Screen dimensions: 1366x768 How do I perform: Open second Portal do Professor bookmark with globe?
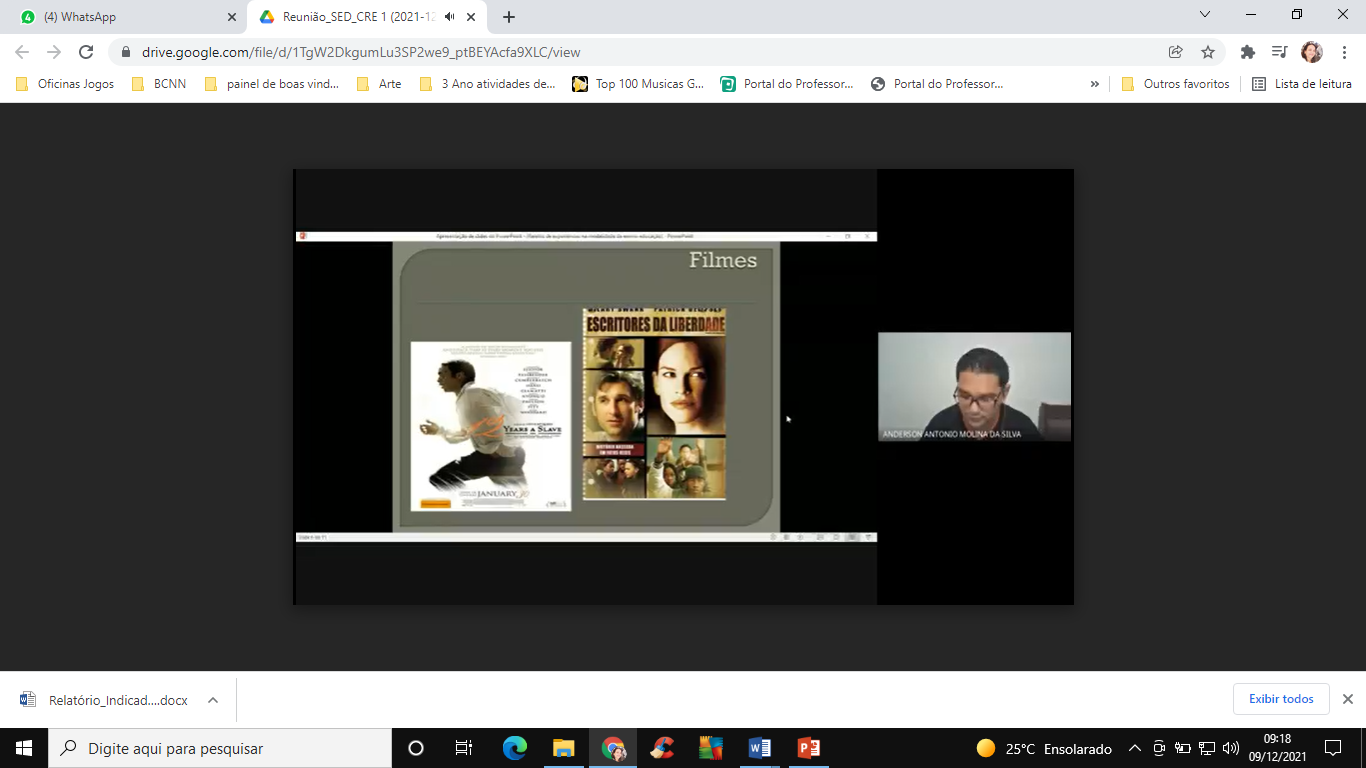tap(938, 84)
